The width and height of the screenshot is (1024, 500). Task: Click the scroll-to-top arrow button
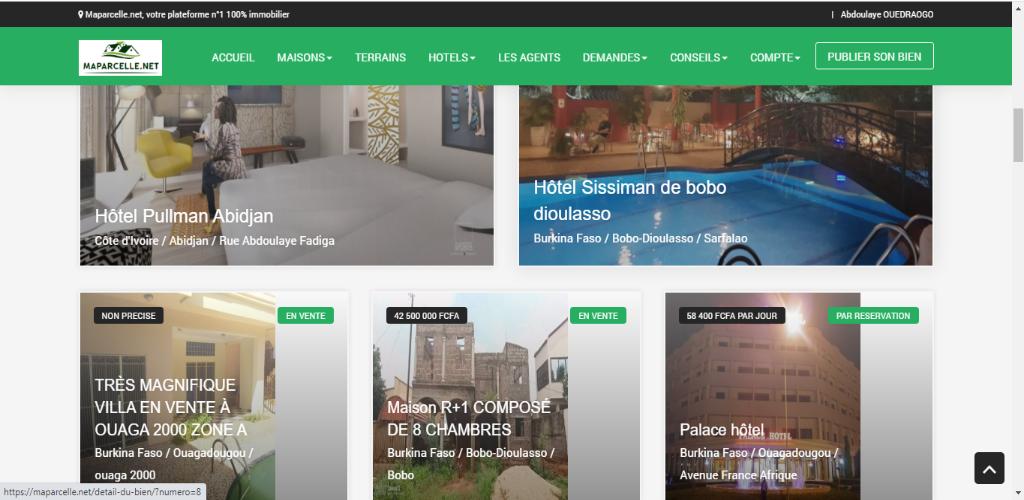click(989, 468)
